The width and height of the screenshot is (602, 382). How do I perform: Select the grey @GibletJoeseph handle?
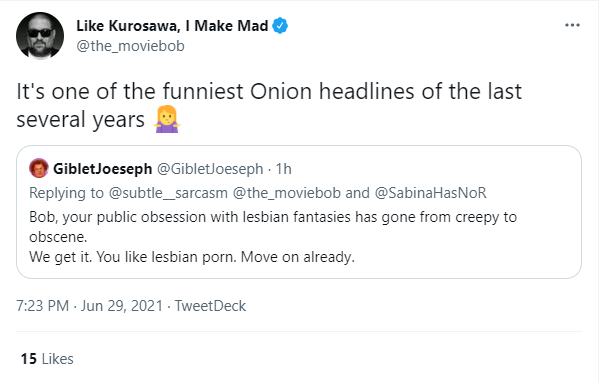210,169
